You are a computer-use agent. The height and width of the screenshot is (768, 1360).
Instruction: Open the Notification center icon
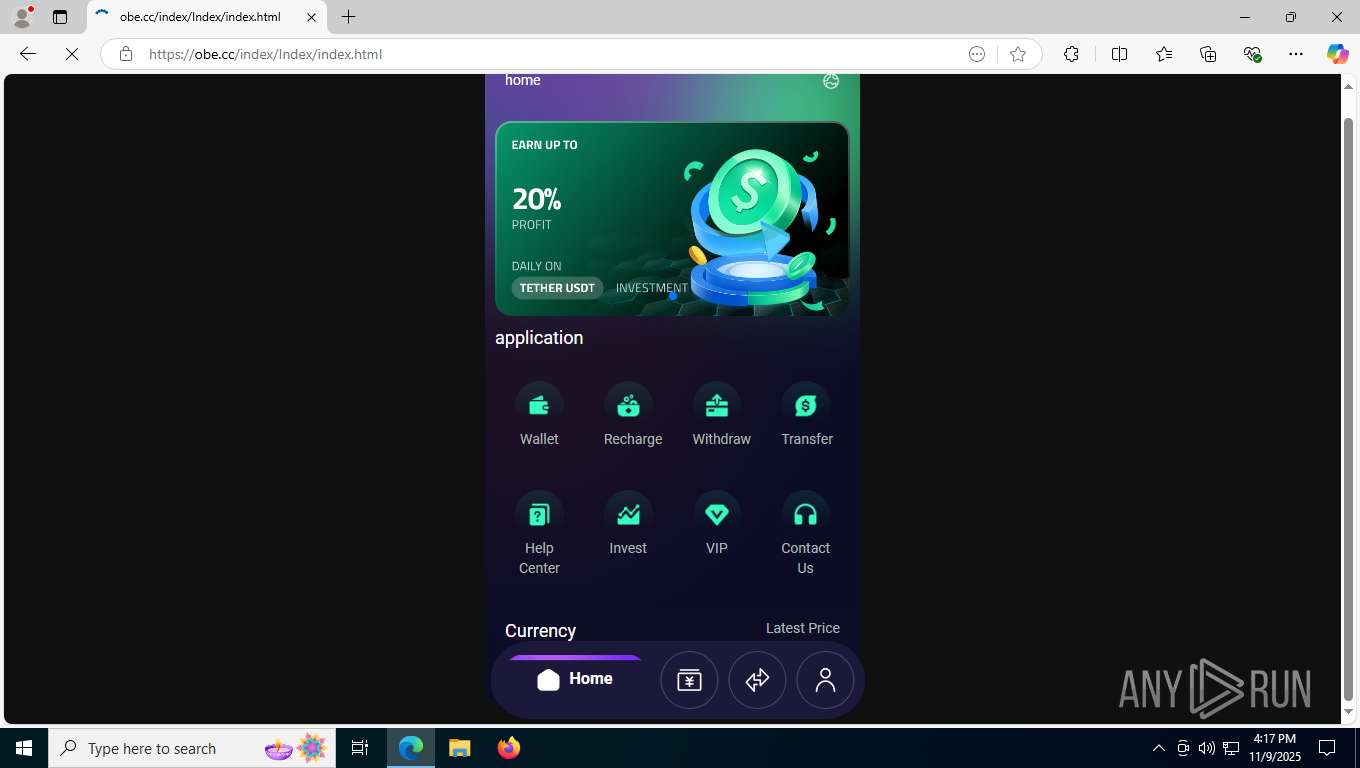(1327, 748)
